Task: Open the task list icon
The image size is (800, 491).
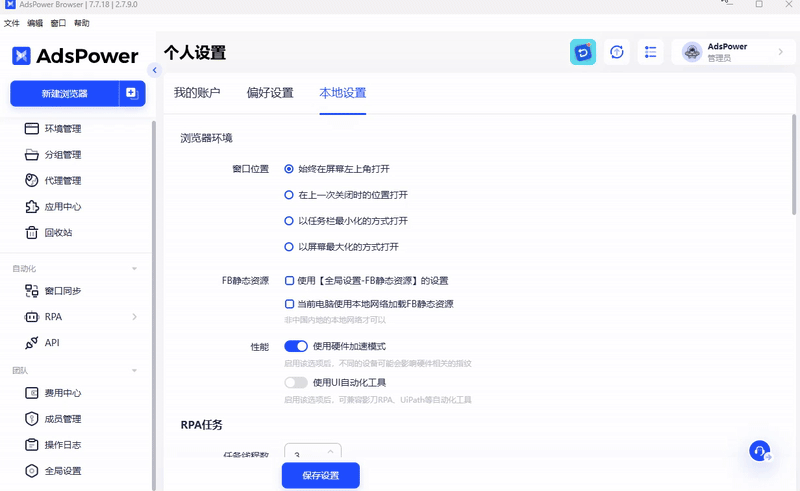Action: point(651,52)
